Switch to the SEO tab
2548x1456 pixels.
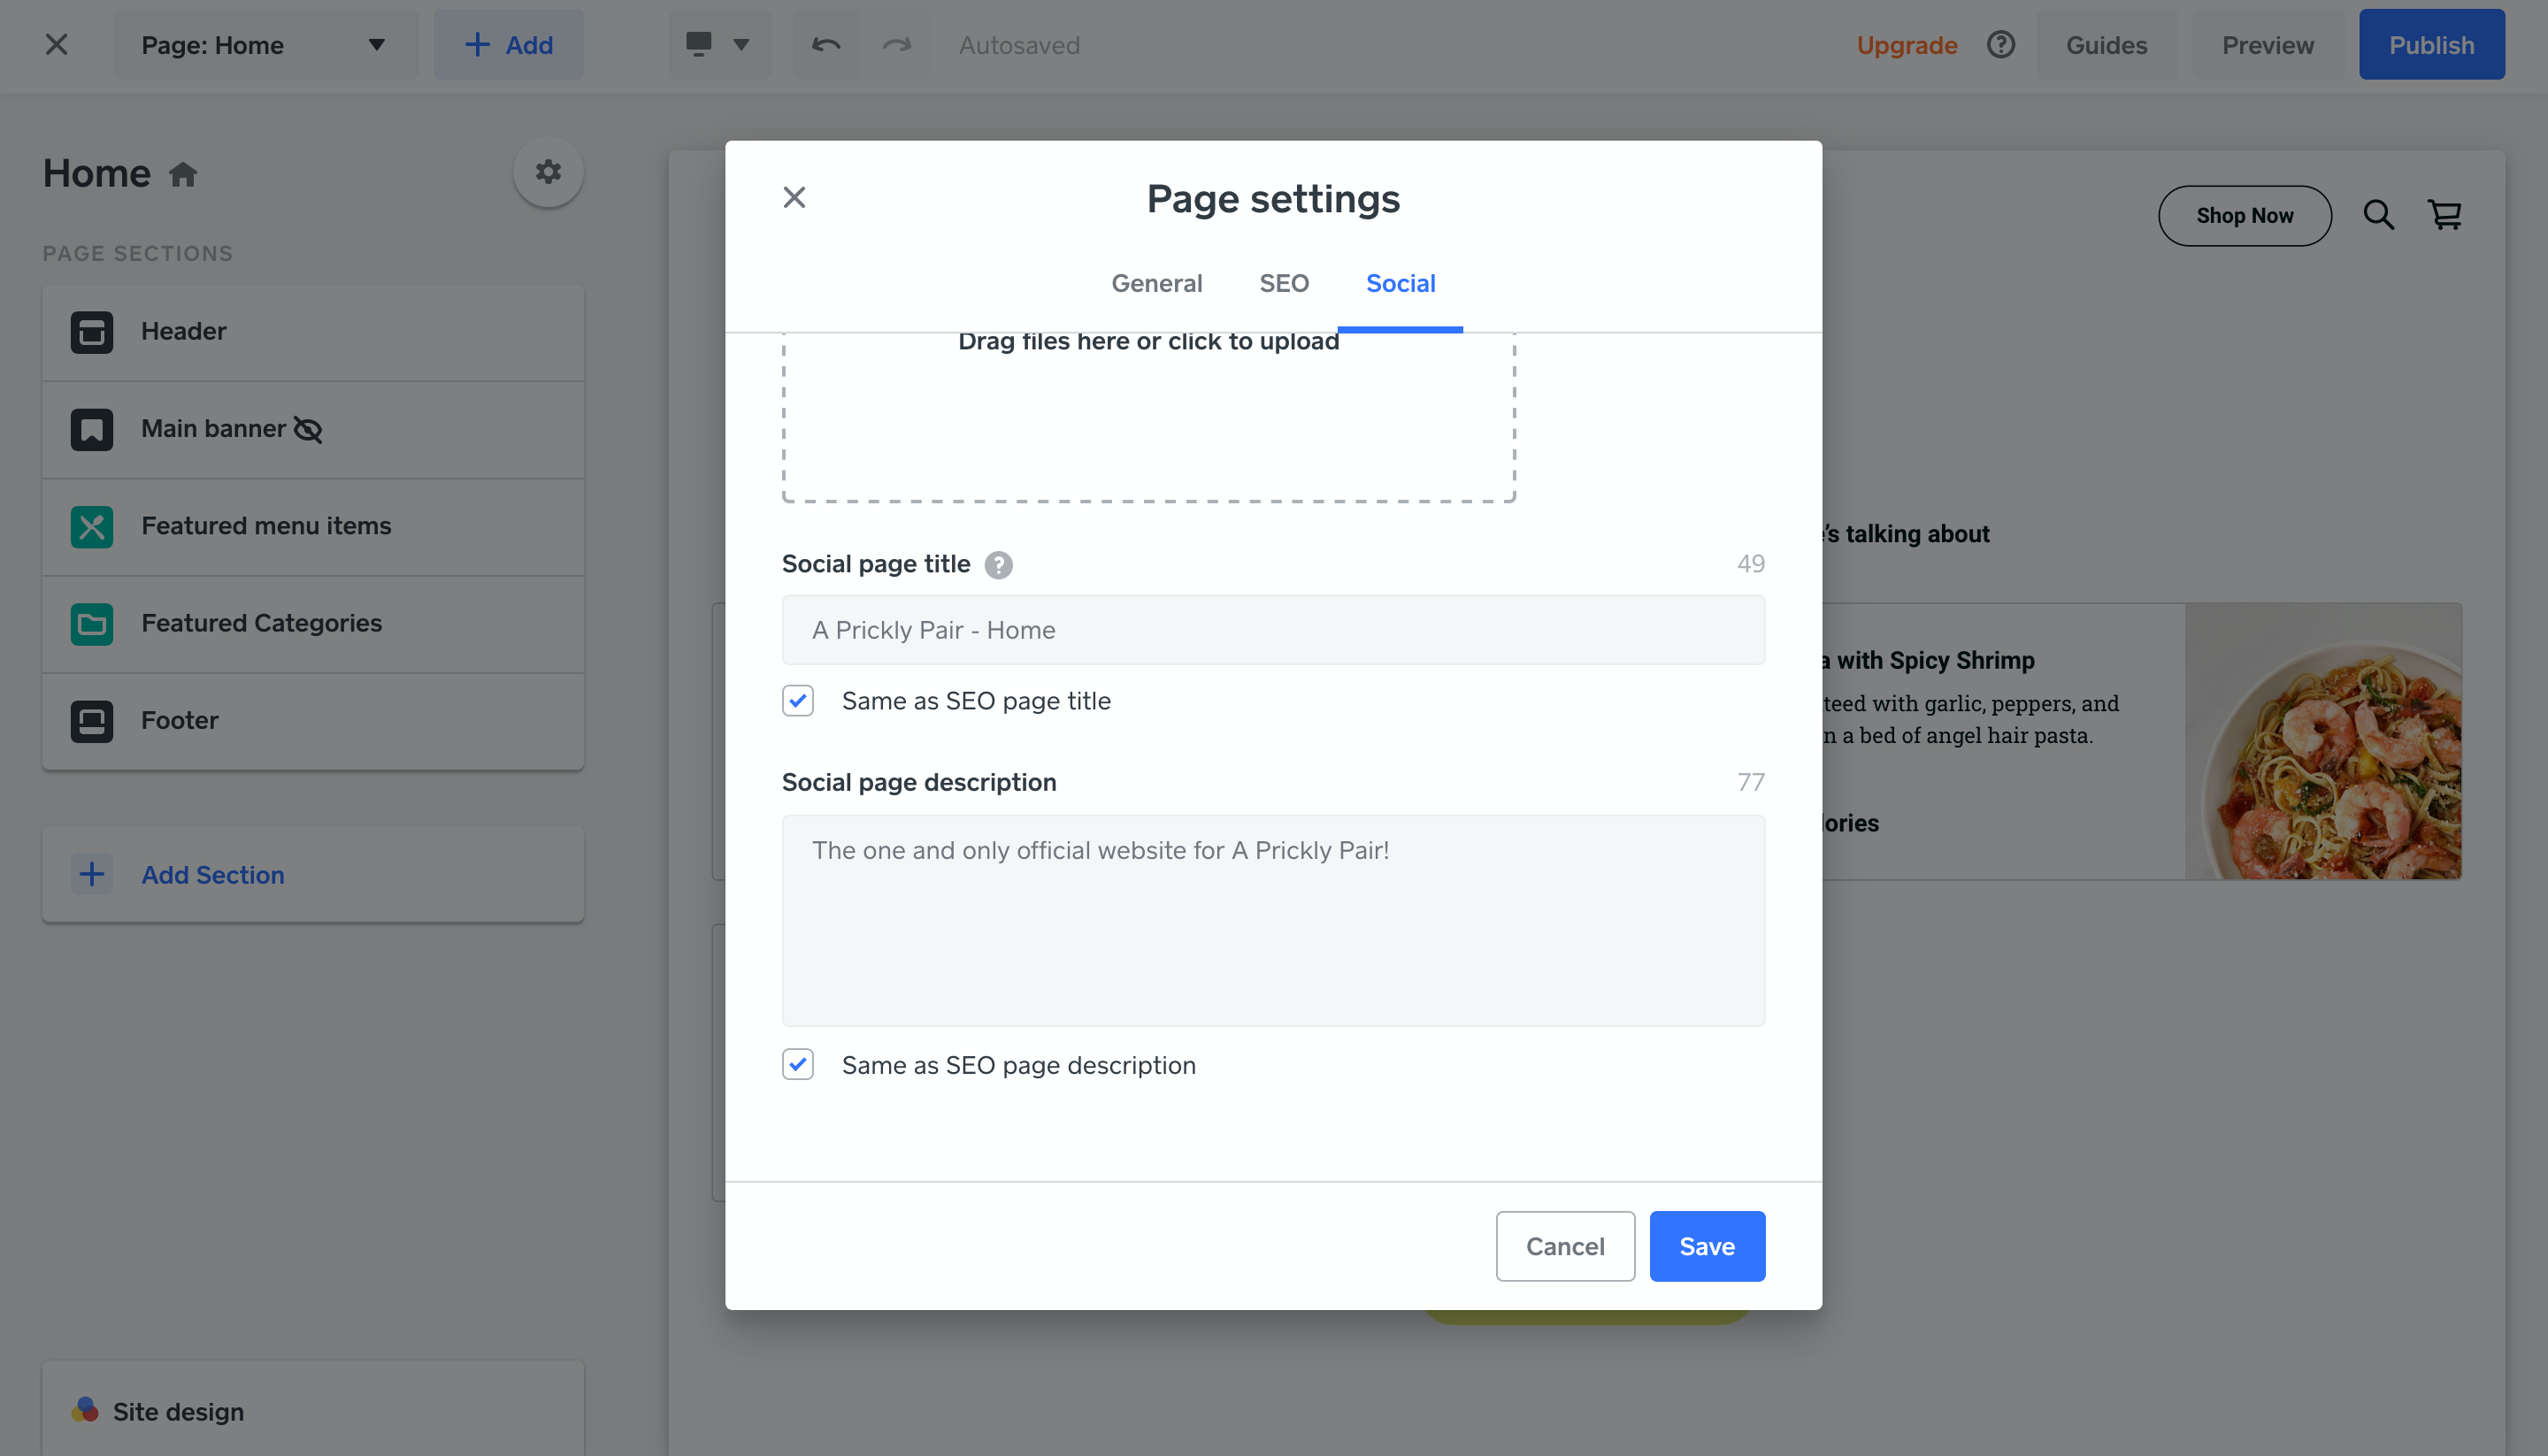click(1284, 284)
